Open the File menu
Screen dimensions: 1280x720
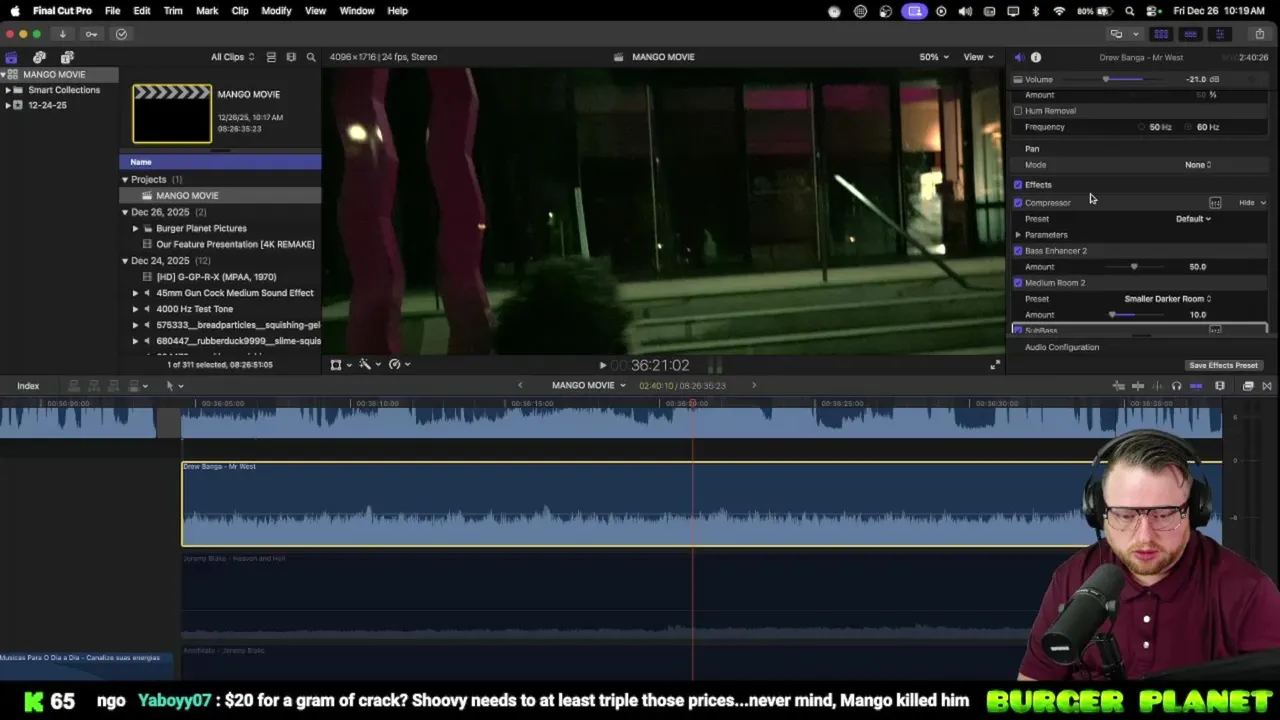click(x=112, y=11)
